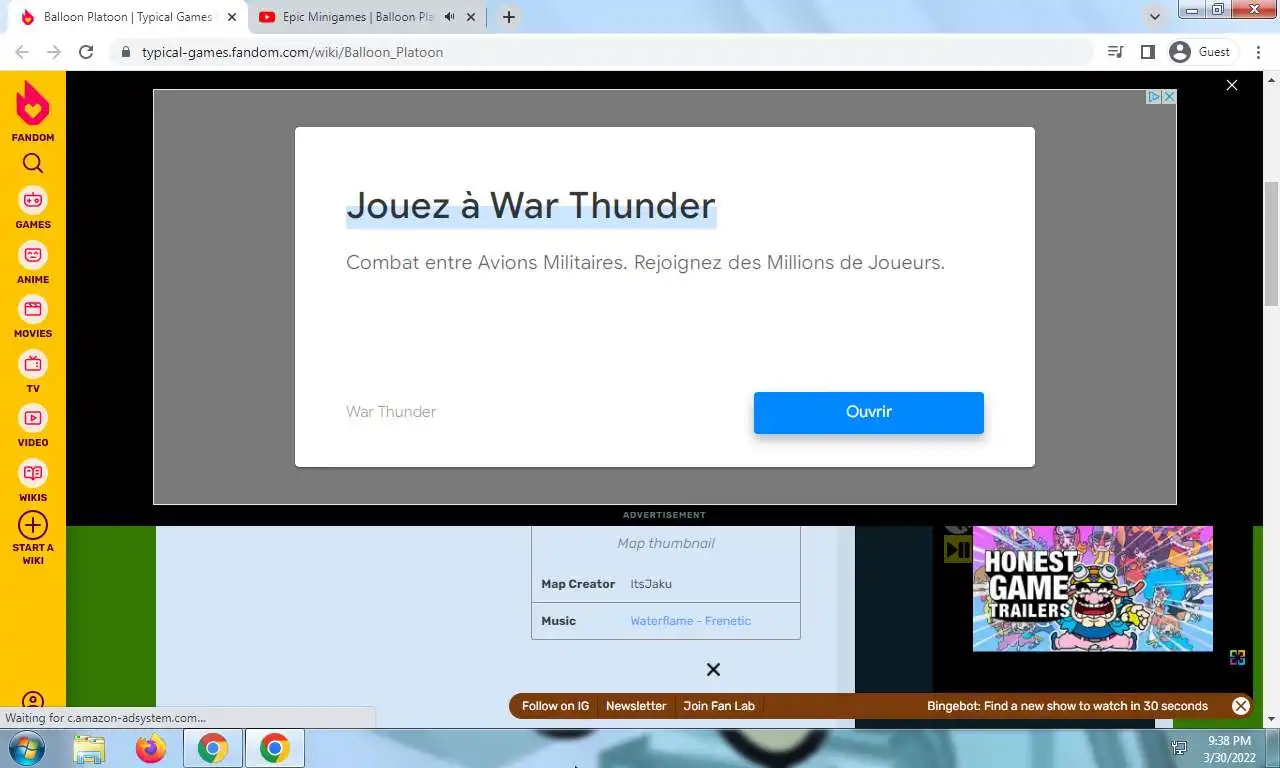Open the Fandom home logo

coord(33,110)
